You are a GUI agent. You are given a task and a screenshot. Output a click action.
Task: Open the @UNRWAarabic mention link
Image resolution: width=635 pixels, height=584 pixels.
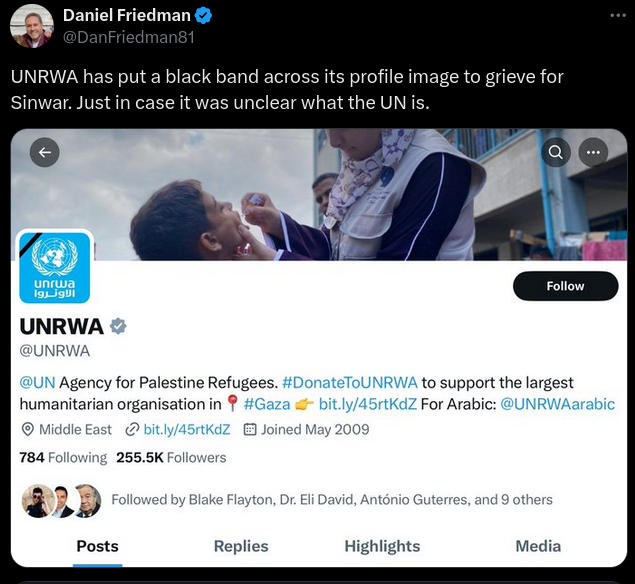point(558,404)
